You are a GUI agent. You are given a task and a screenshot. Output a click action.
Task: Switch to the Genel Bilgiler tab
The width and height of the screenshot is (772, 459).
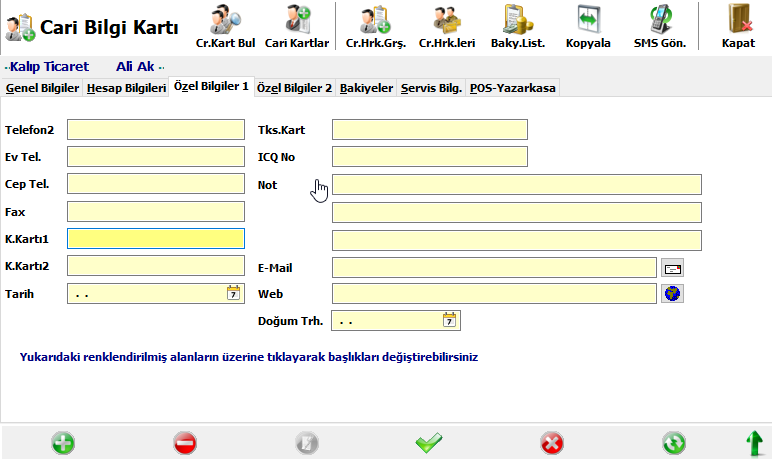tap(42, 88)
